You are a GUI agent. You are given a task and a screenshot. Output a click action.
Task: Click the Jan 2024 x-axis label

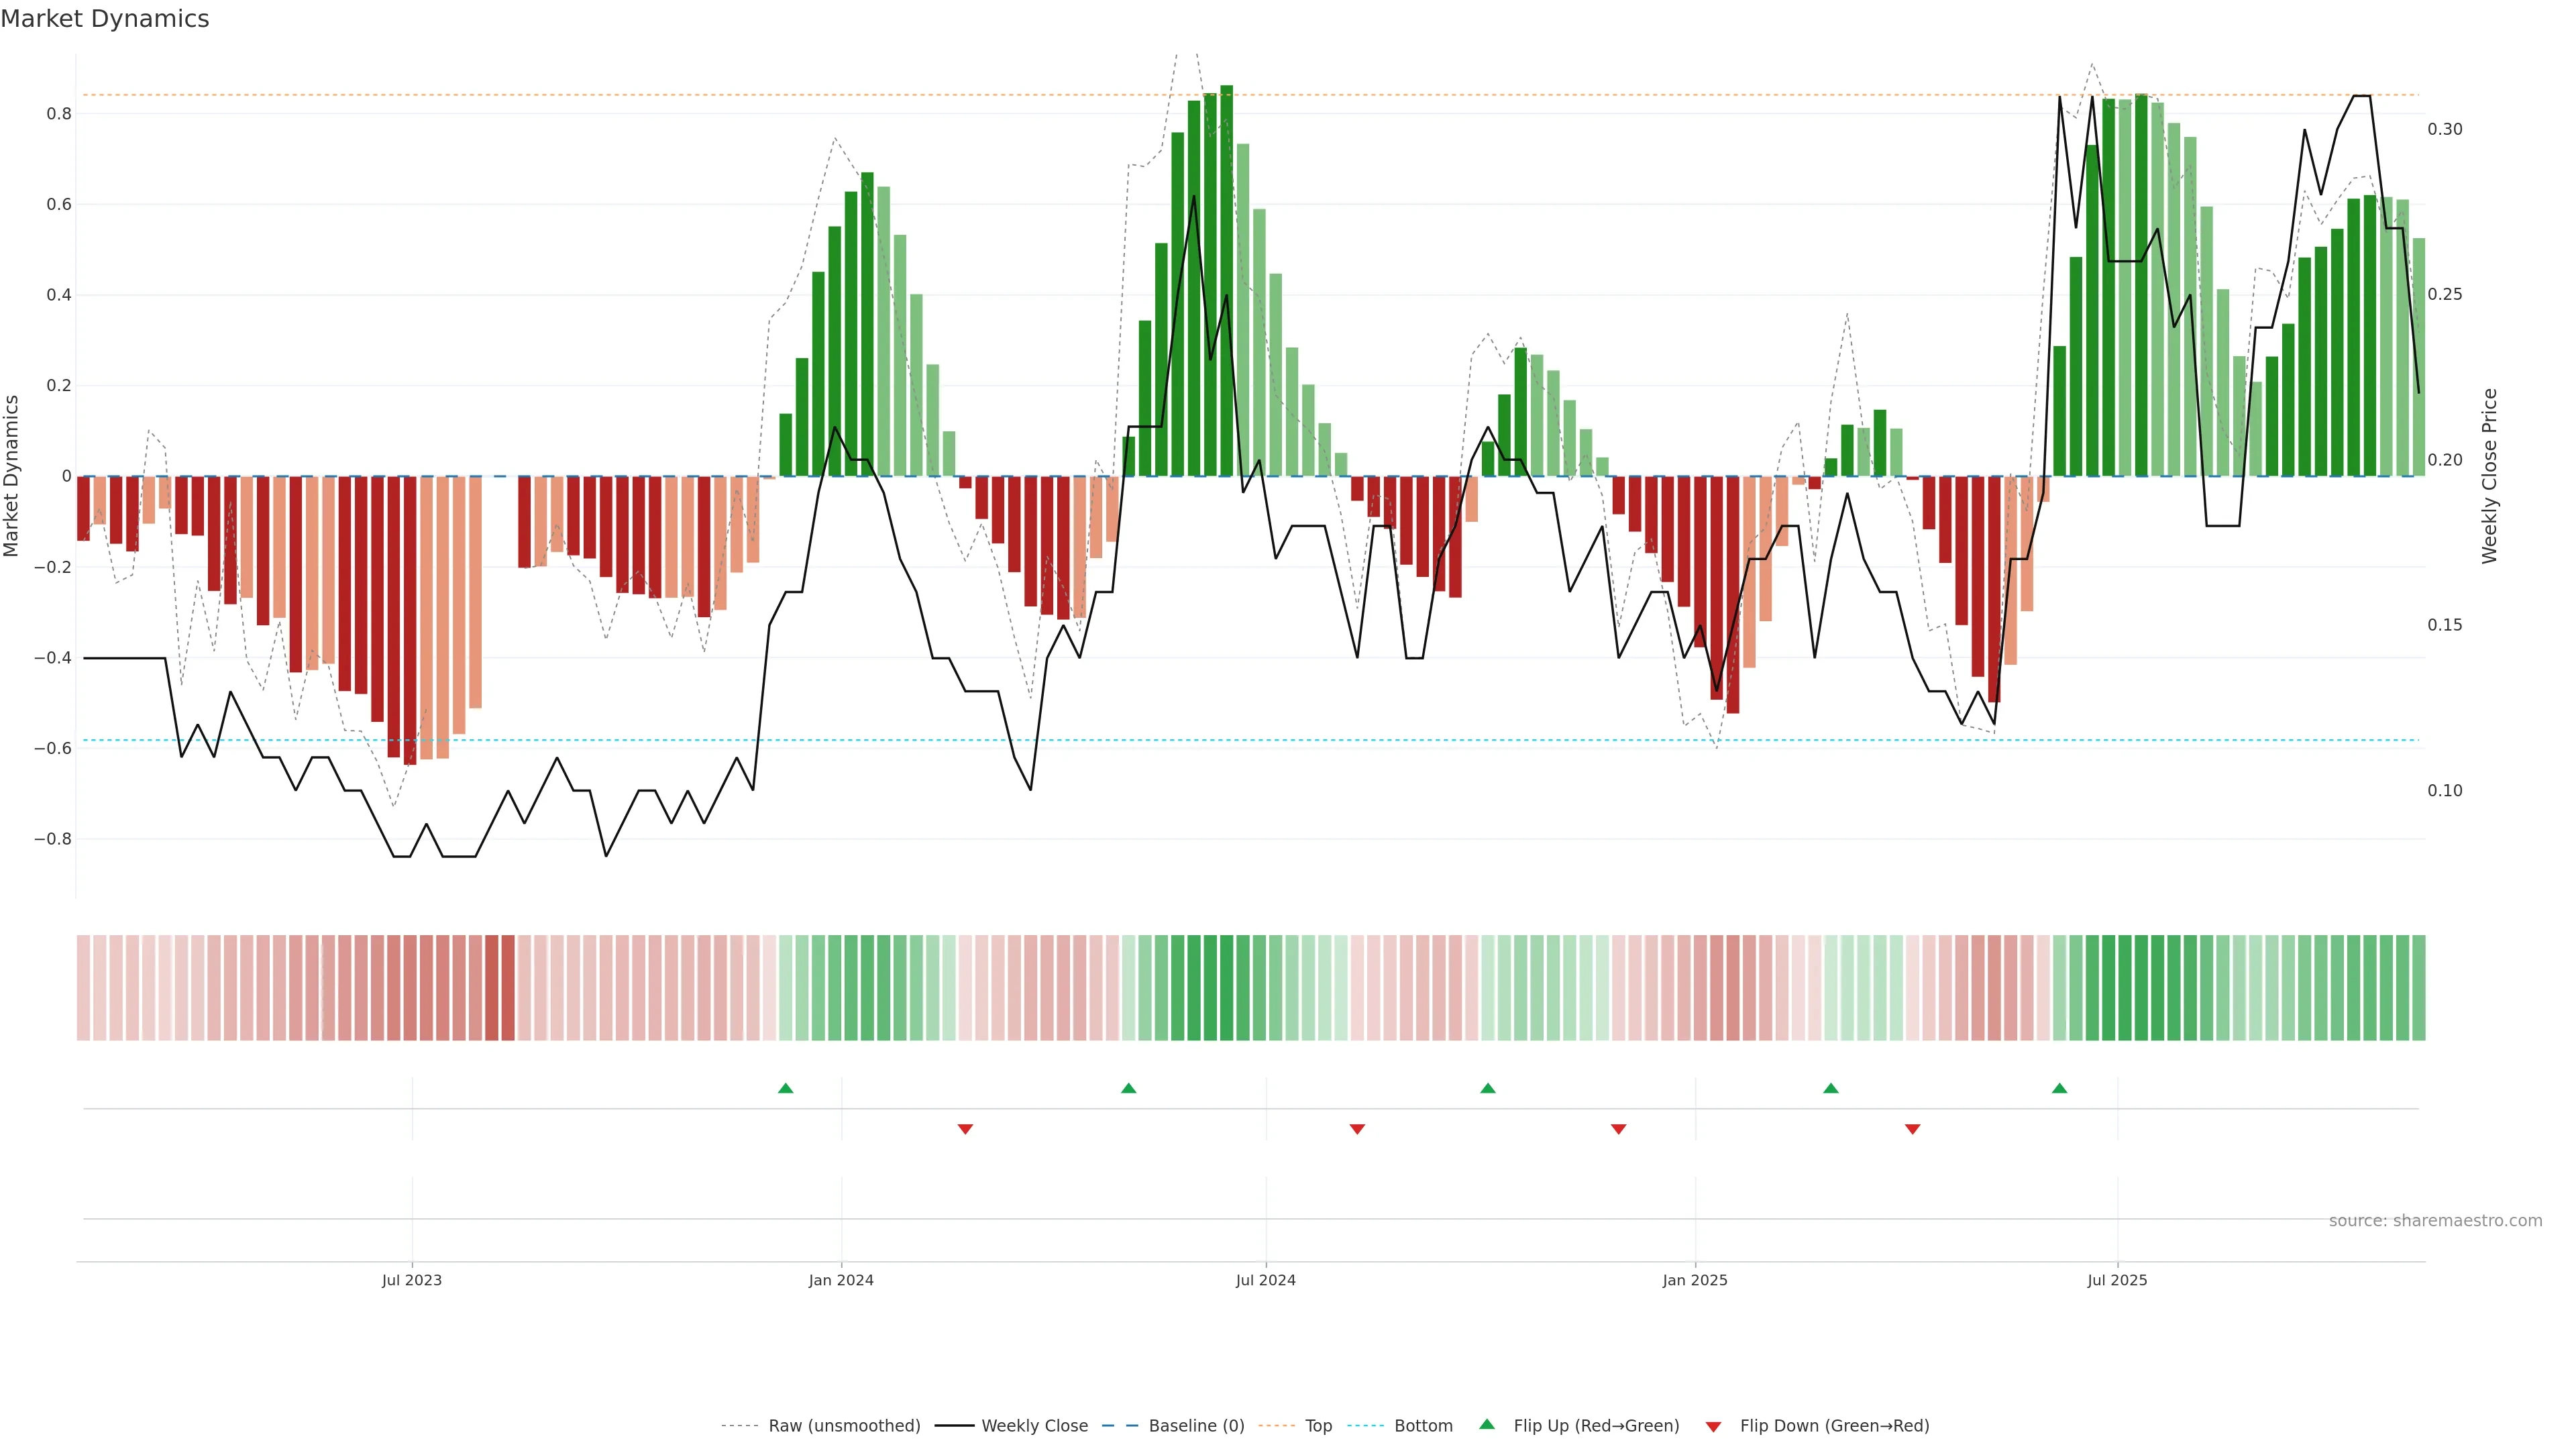coord(841,1280)
